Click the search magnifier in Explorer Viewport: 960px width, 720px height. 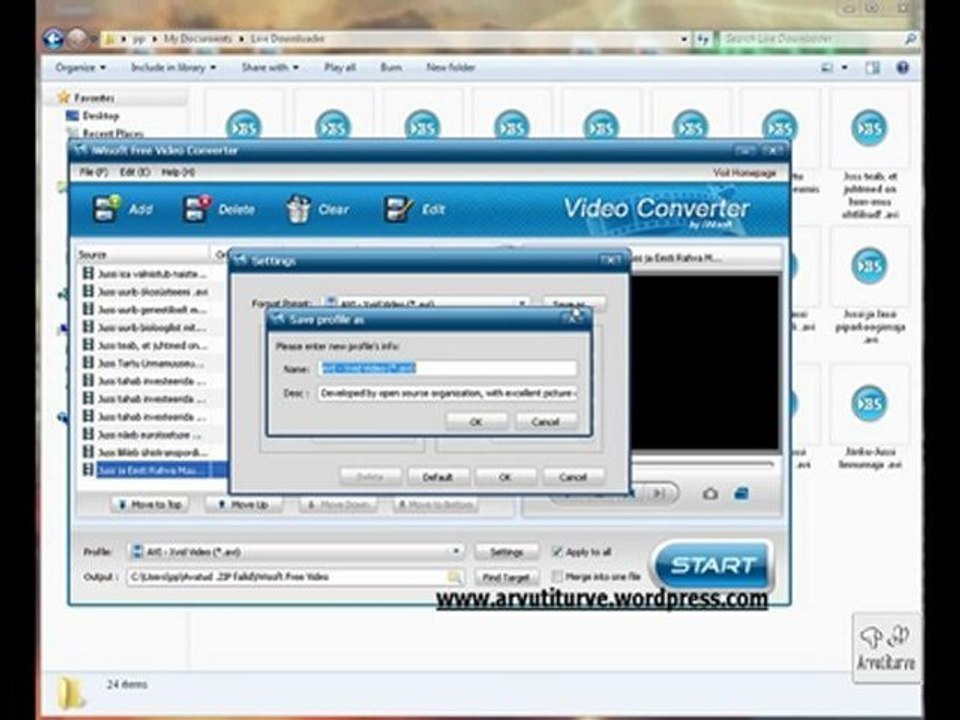click(910, 39)
